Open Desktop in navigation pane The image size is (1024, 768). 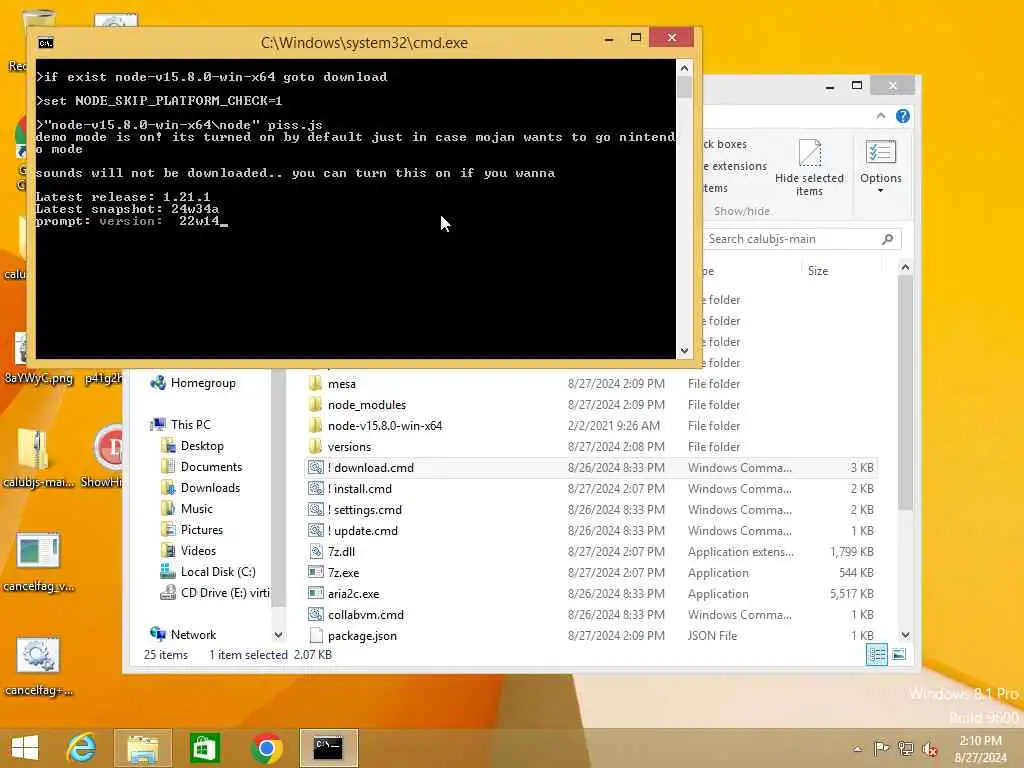(193, 446)
